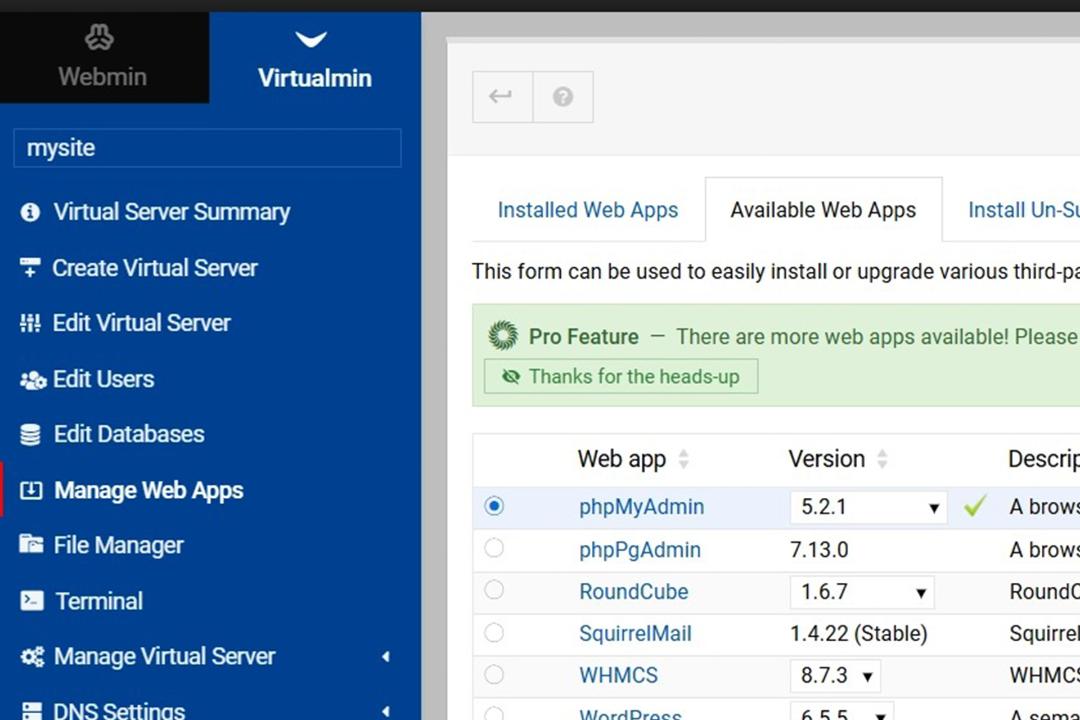Select the phpPgAdmin radio button
The height and width of the screenshot is (720, 1080).
point(494,548)
